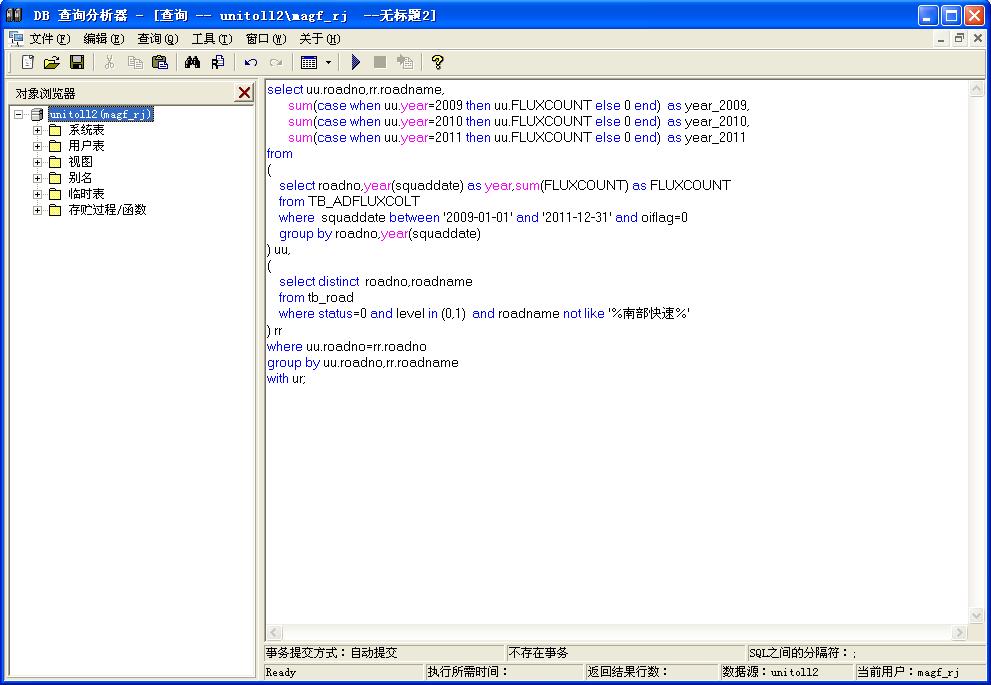Click the right arrow of horizontal scrollbar

coord(959,631)
